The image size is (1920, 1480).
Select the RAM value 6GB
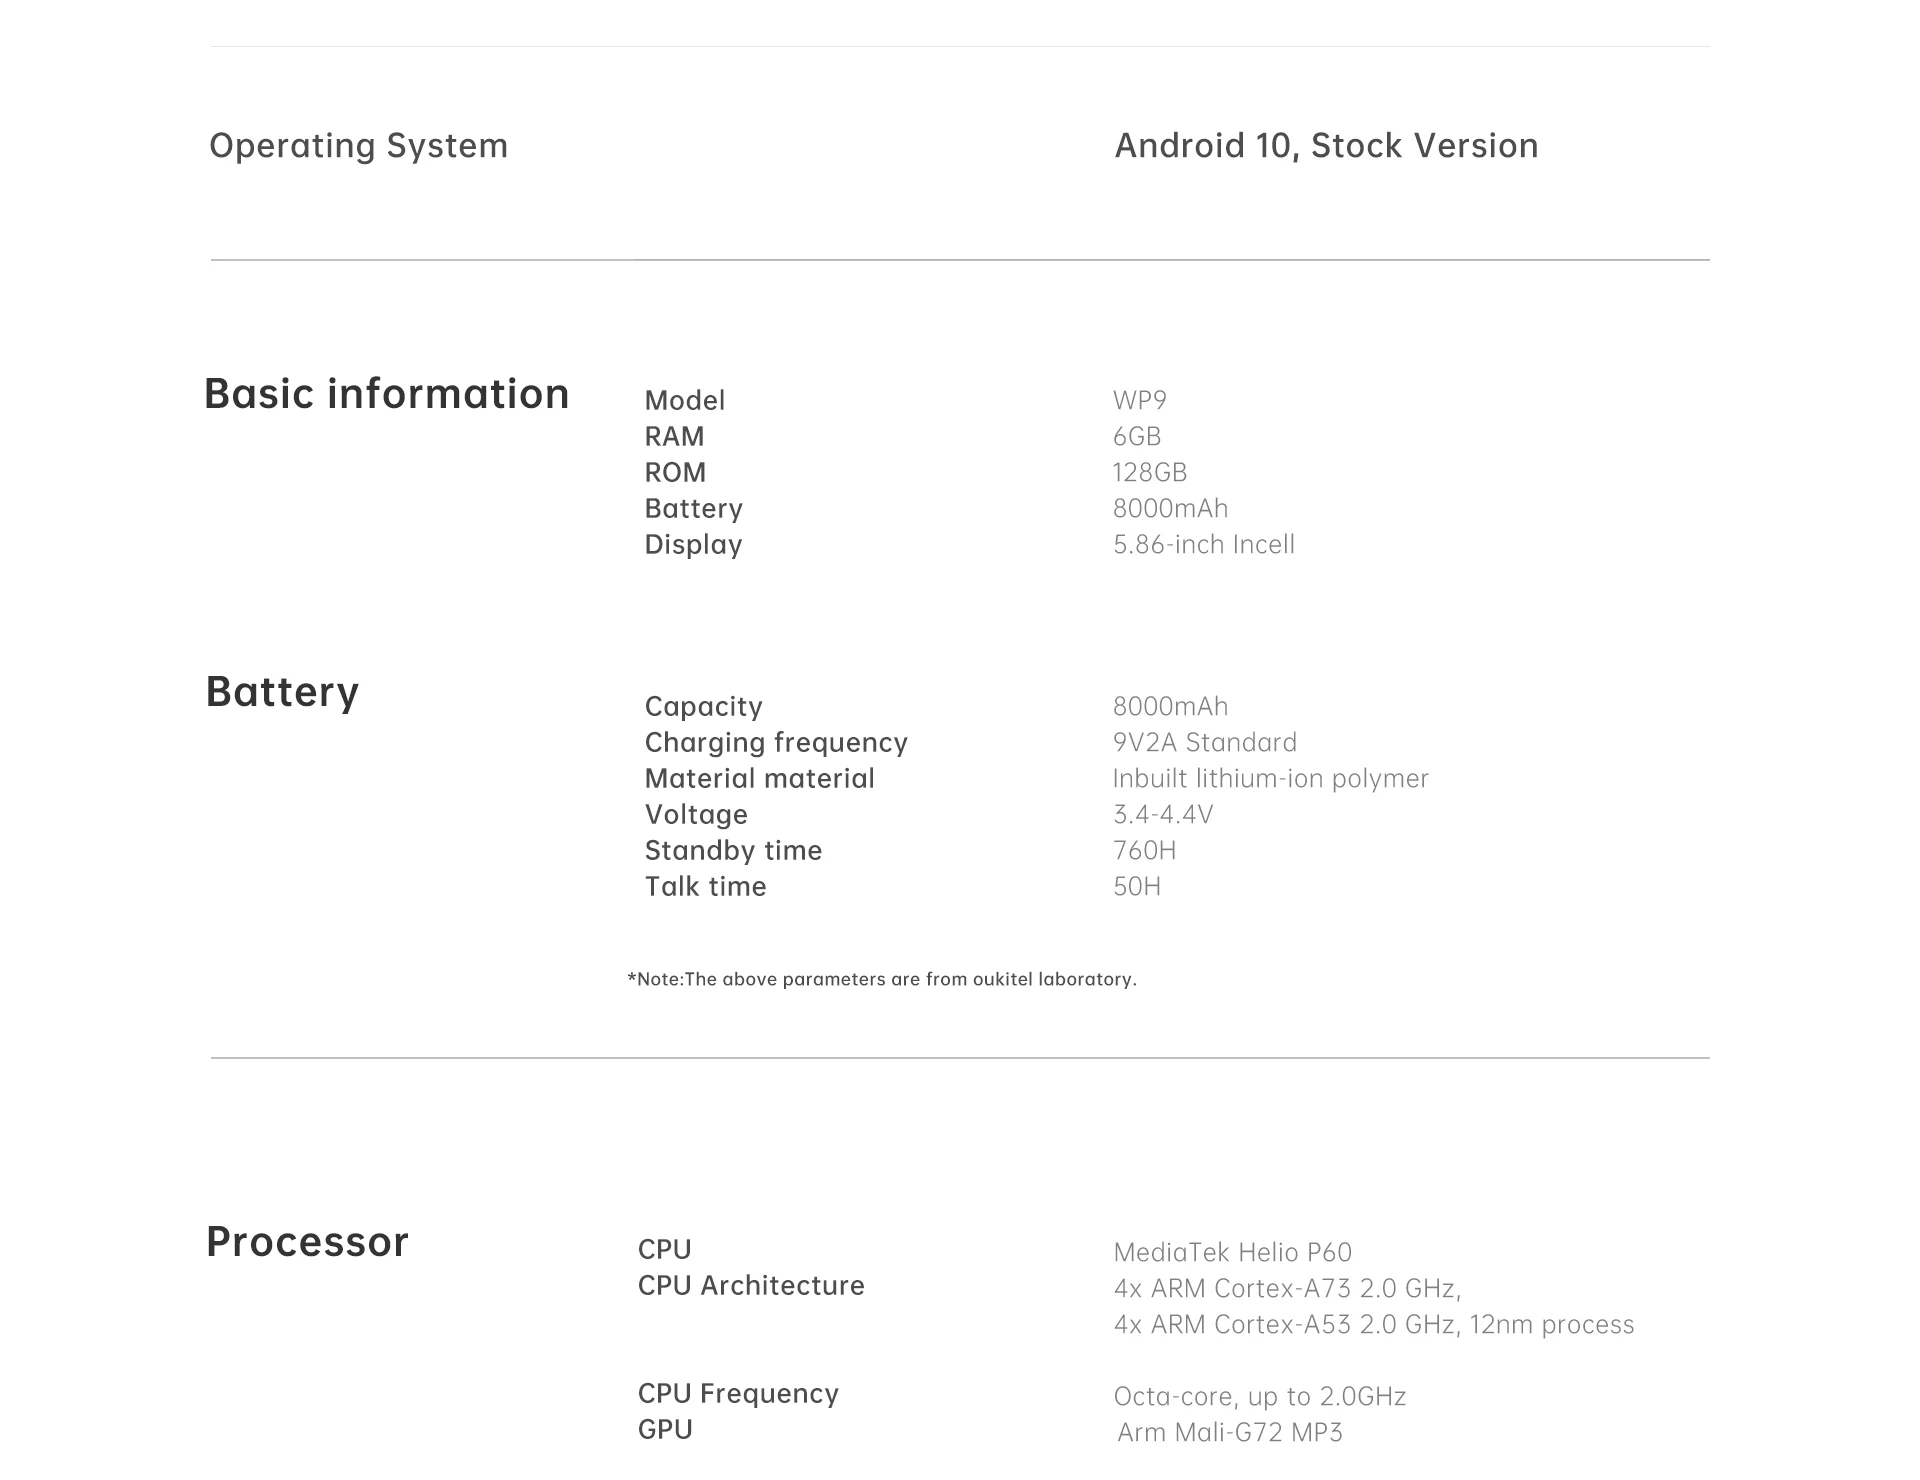pyautogui.click(x=1137, y=436)
